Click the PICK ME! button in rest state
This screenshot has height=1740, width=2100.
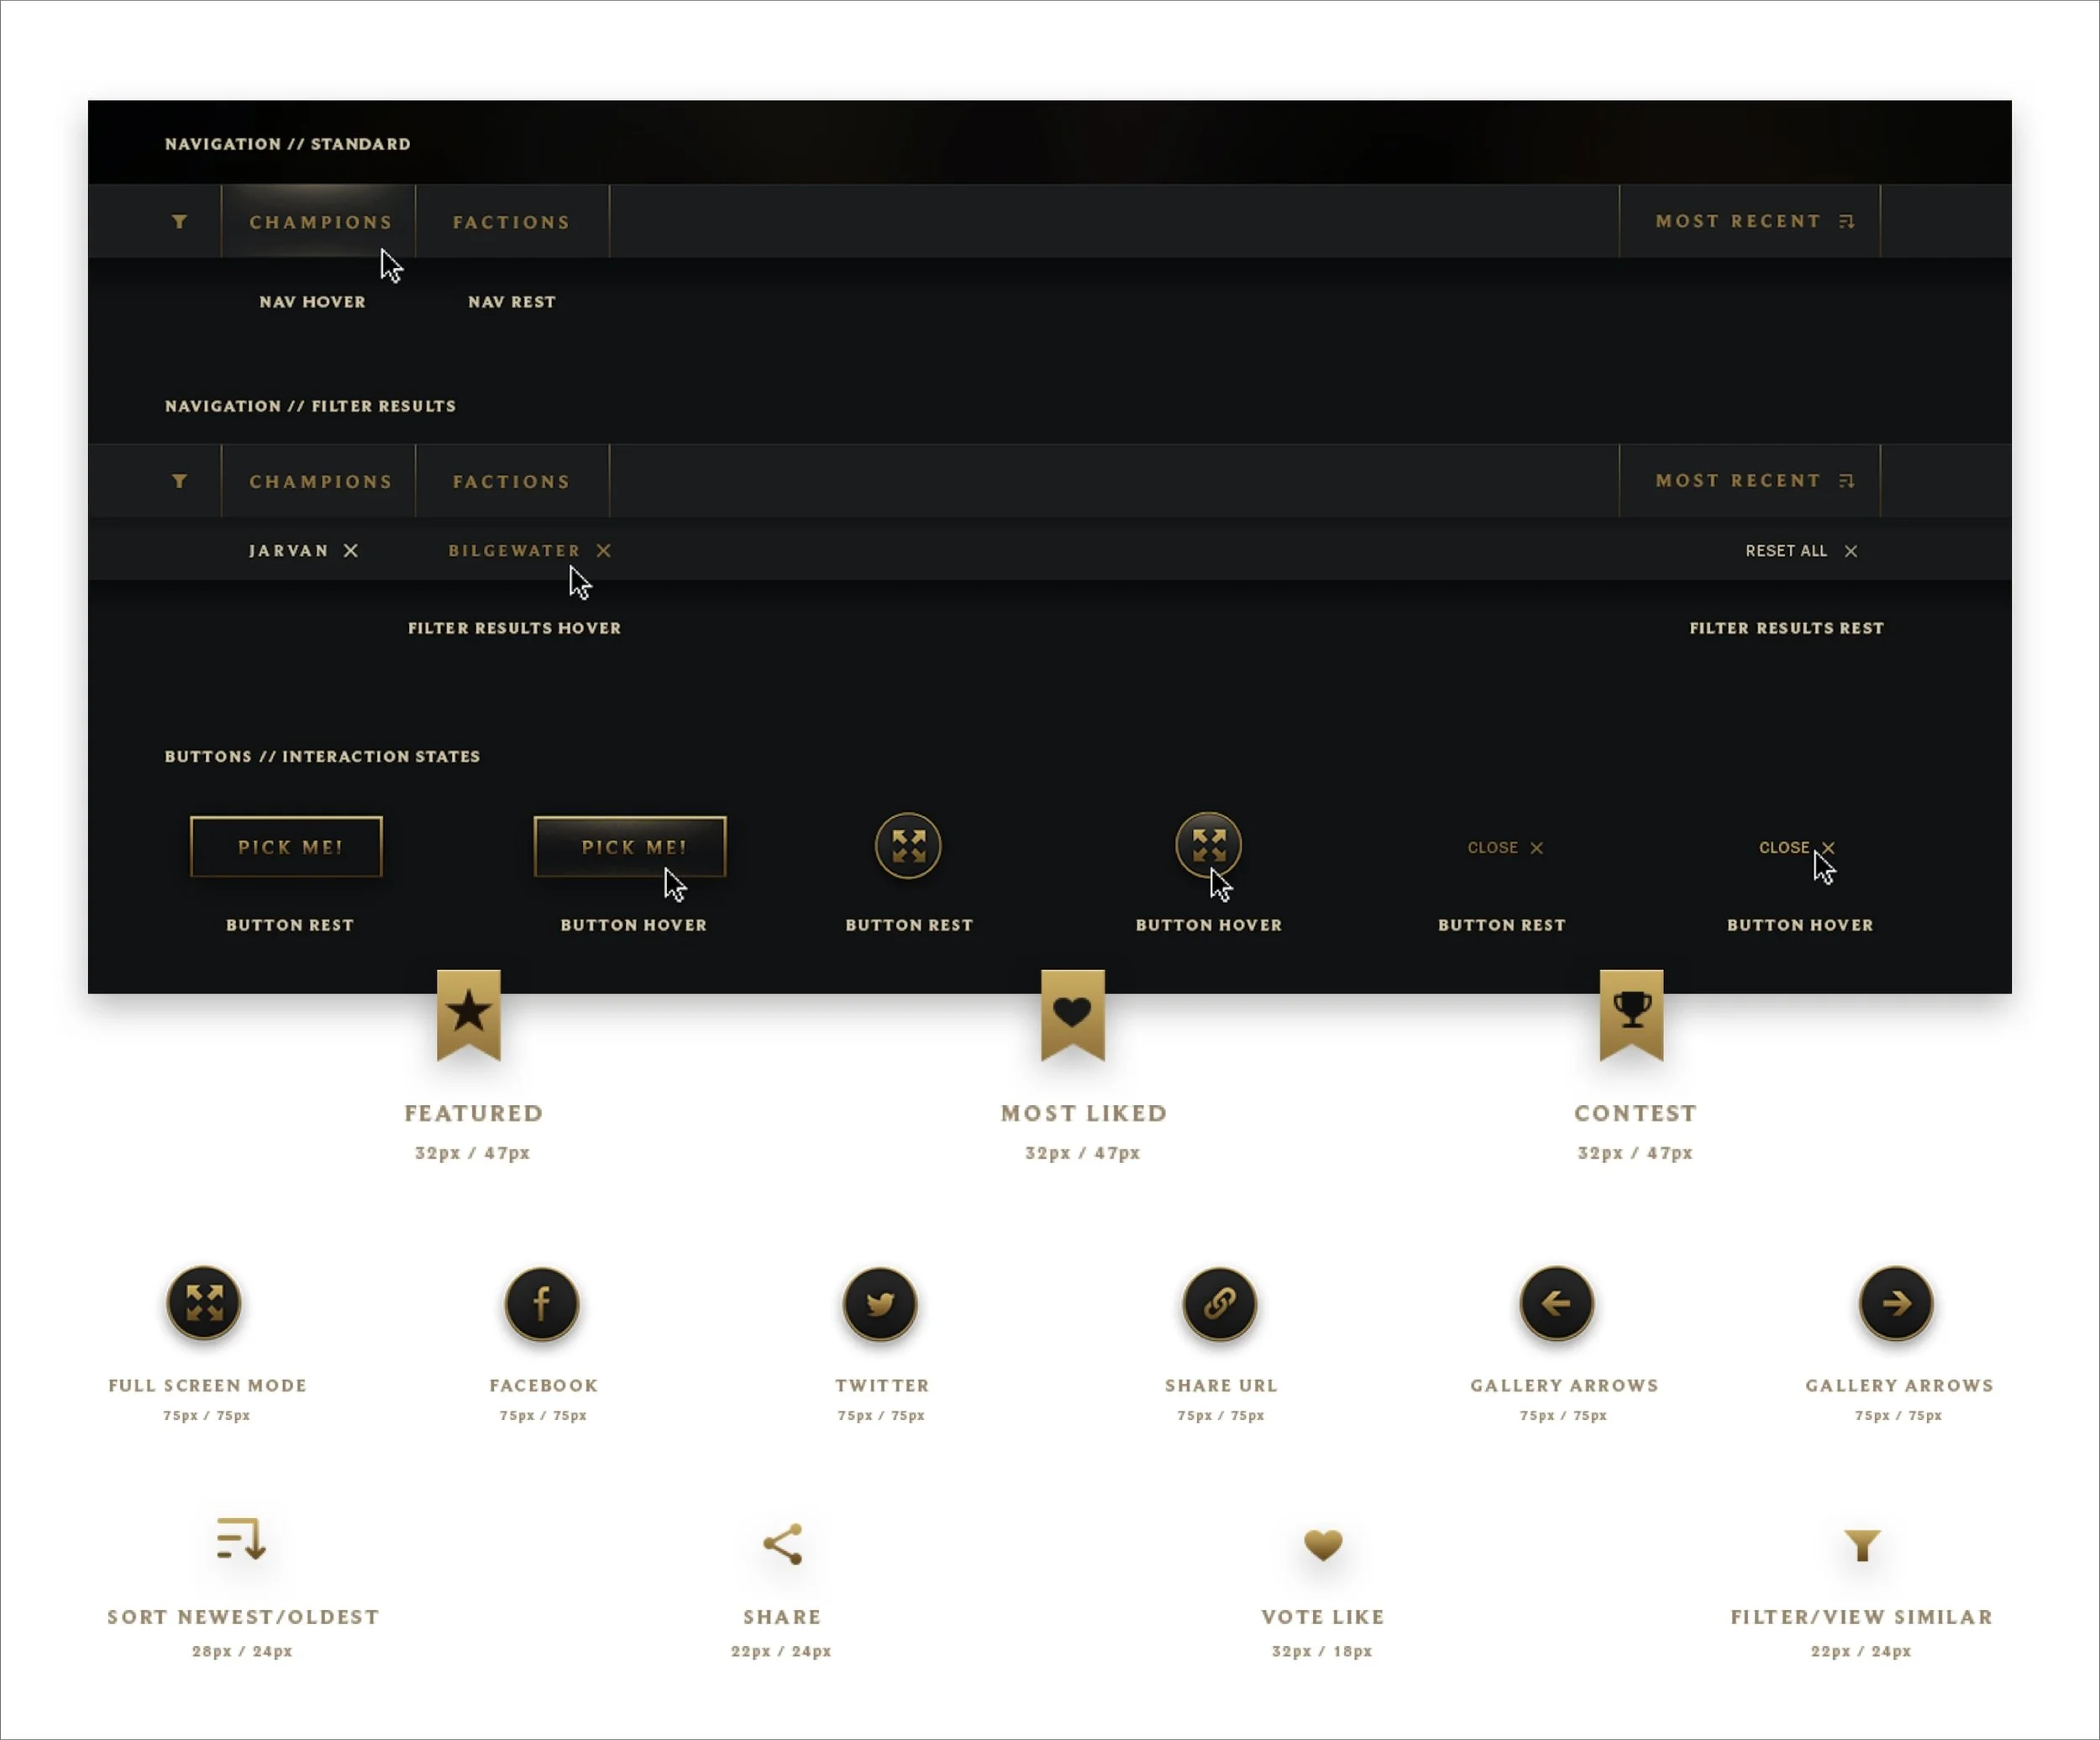point(287,847)
